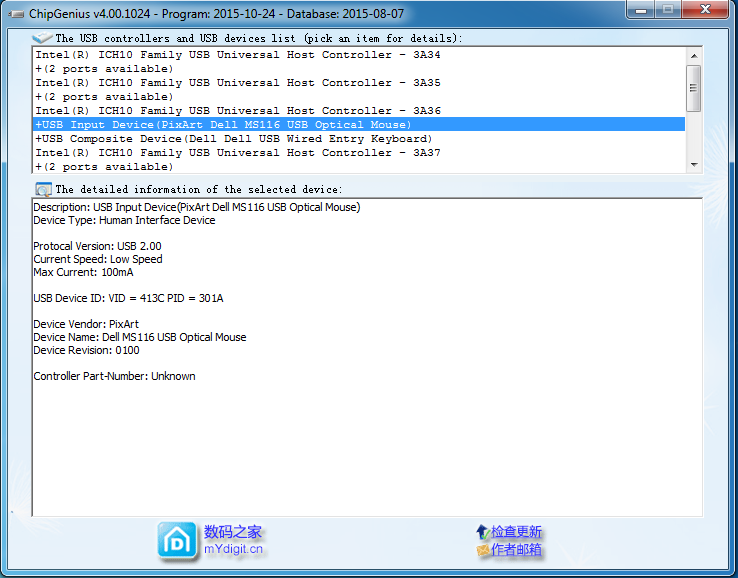
Task: Click the Protocal Version: USB 2.00 line
Action: tap(97, 246)
